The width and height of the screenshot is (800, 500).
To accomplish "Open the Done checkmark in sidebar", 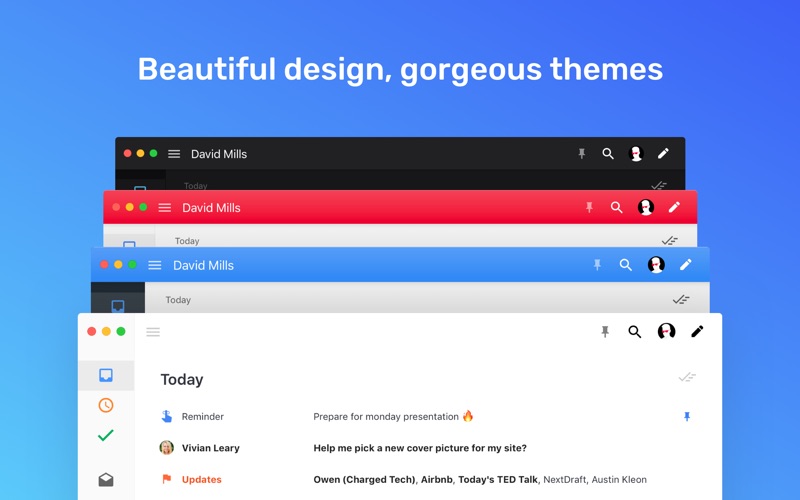I will (106, 435).
